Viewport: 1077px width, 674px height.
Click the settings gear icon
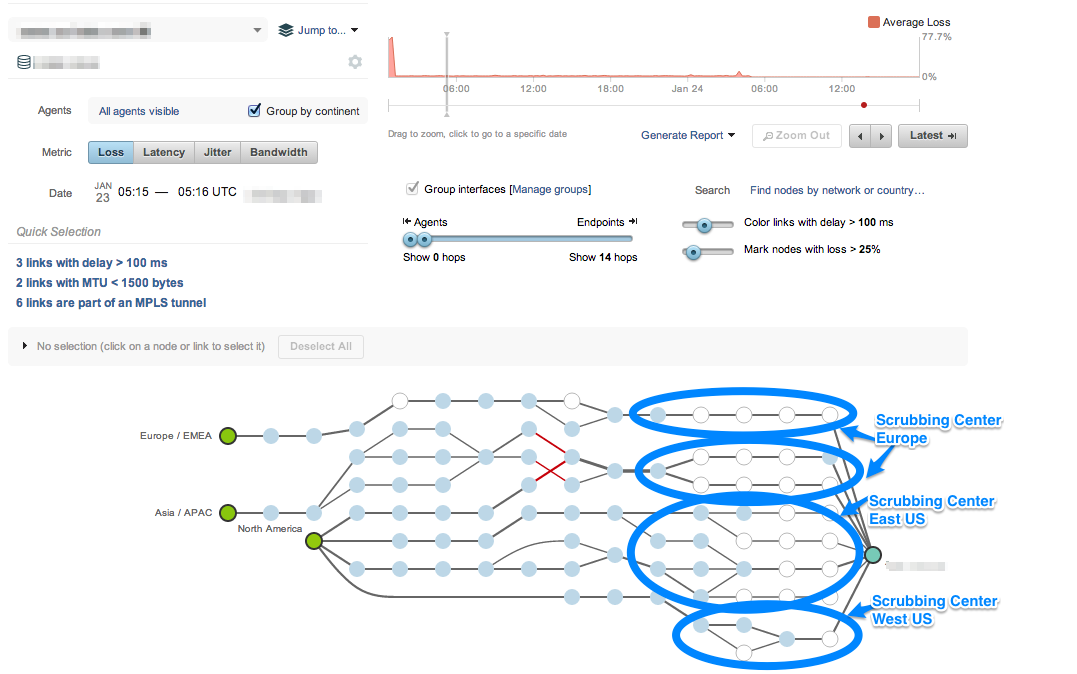[x=355, y=62]
